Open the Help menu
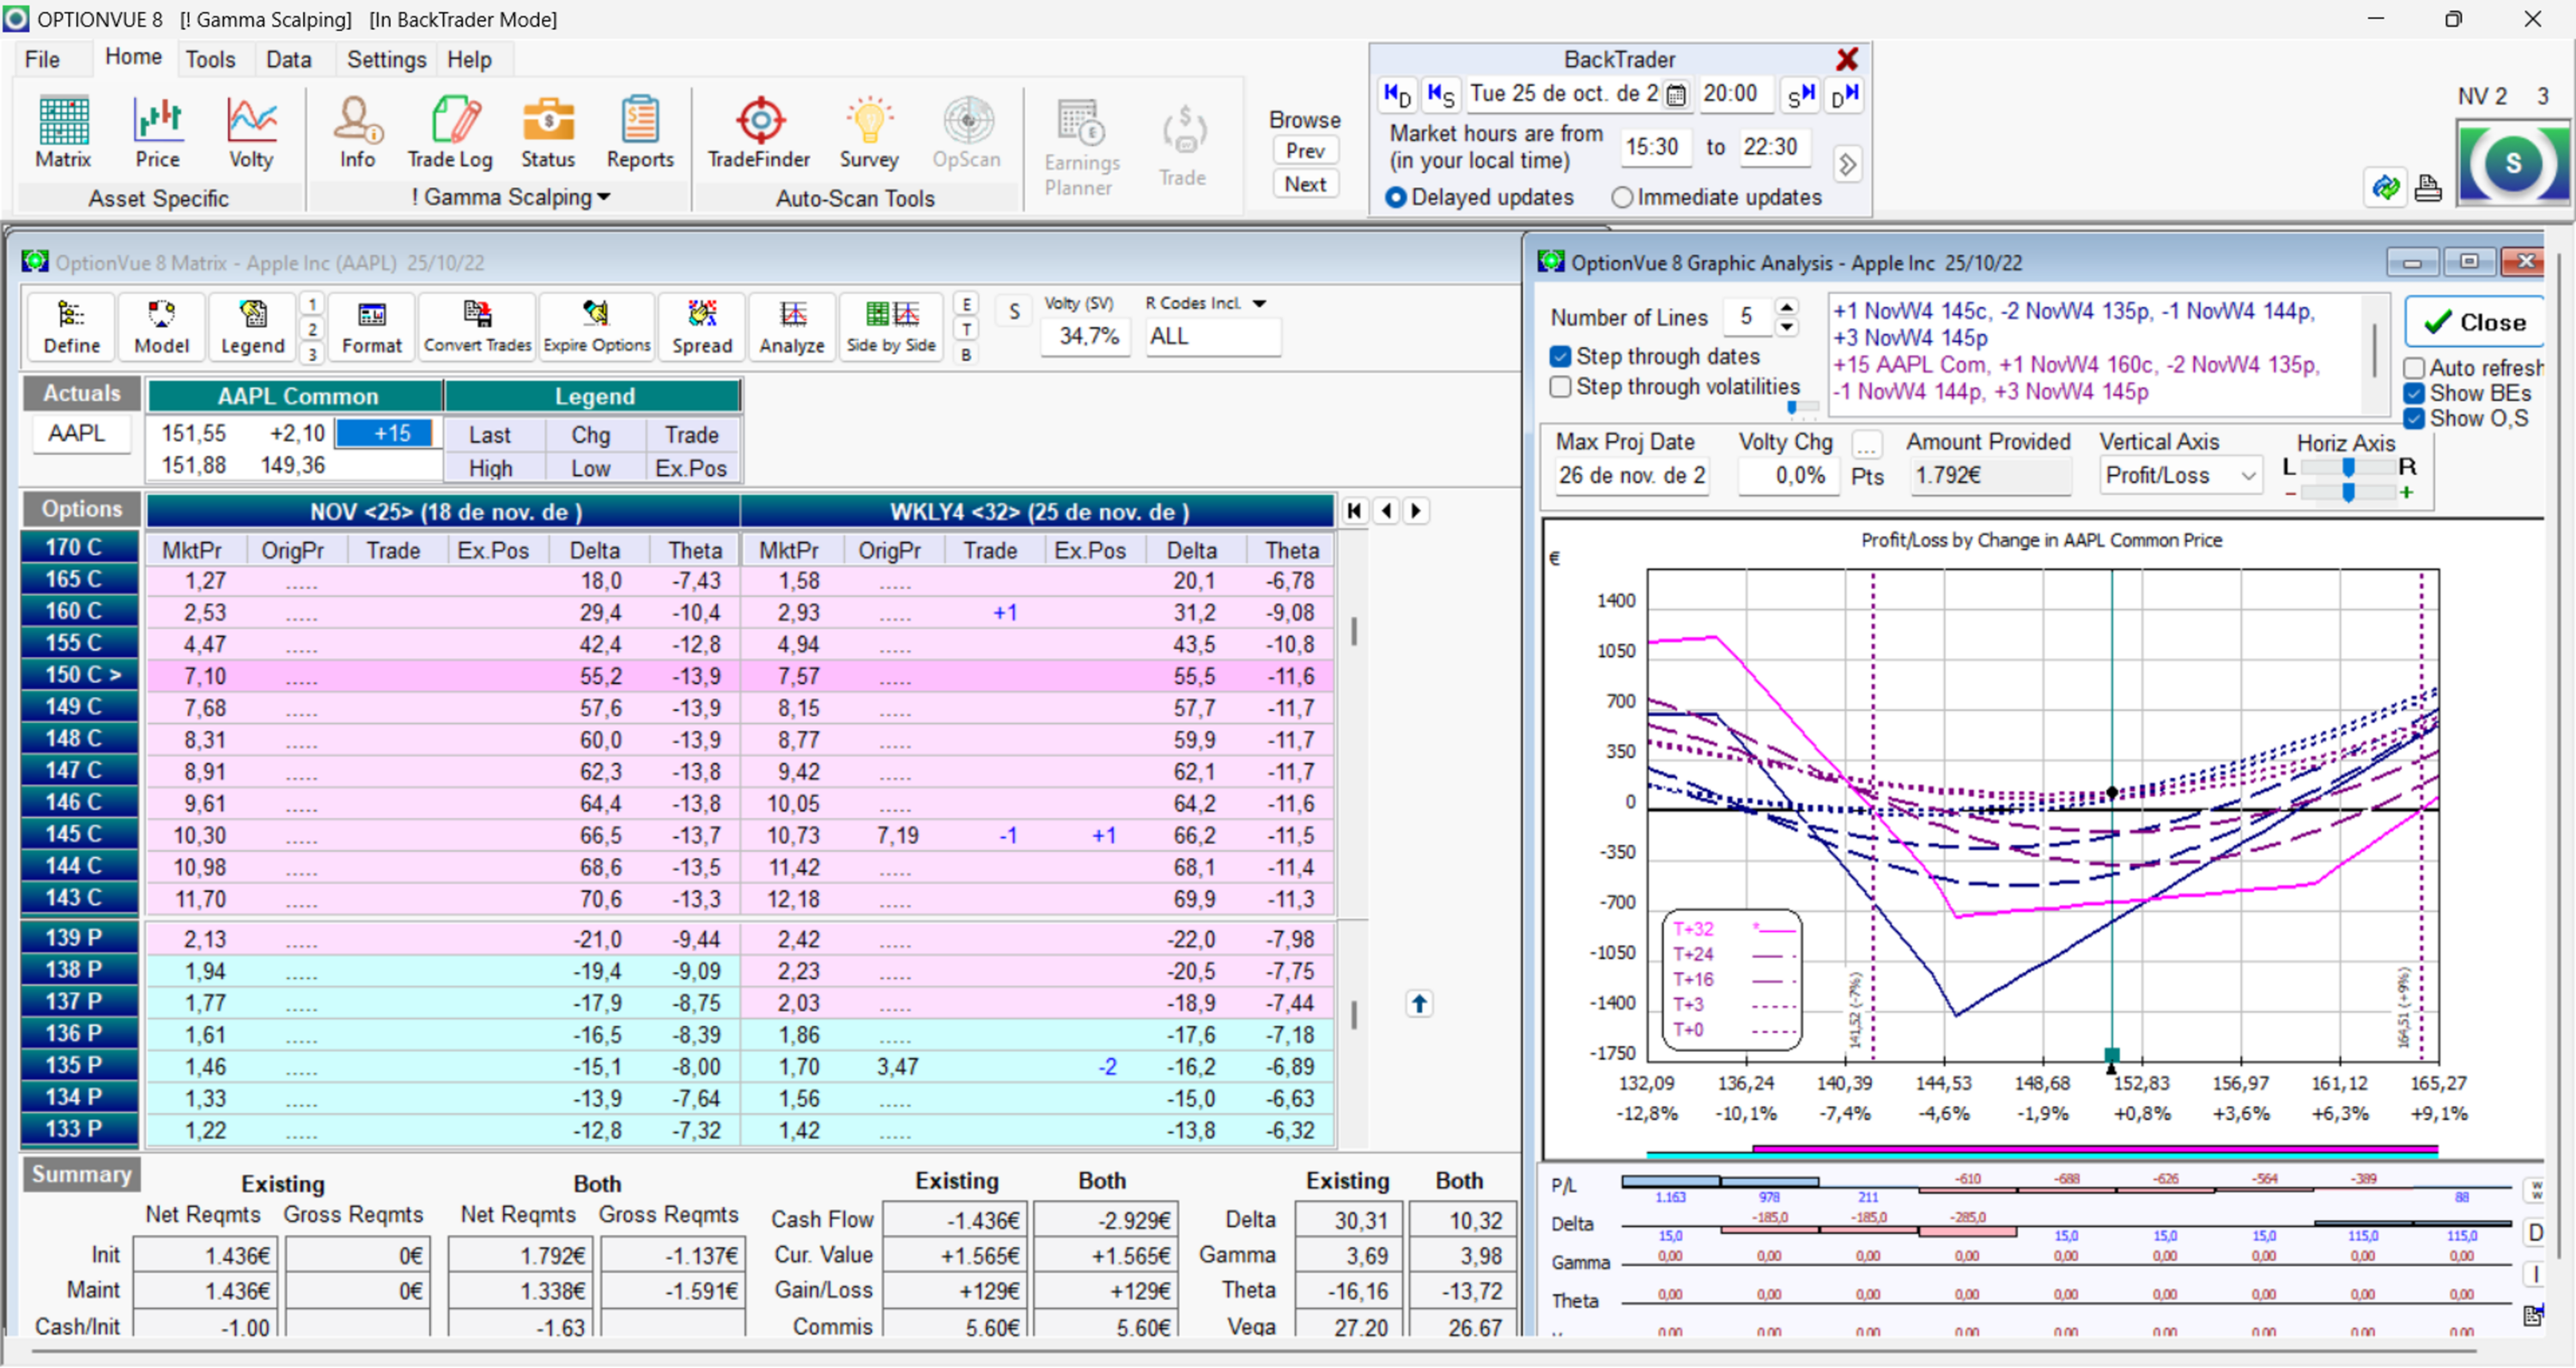This screenshot has width=2576, height=1368. [x=469, y=59]
